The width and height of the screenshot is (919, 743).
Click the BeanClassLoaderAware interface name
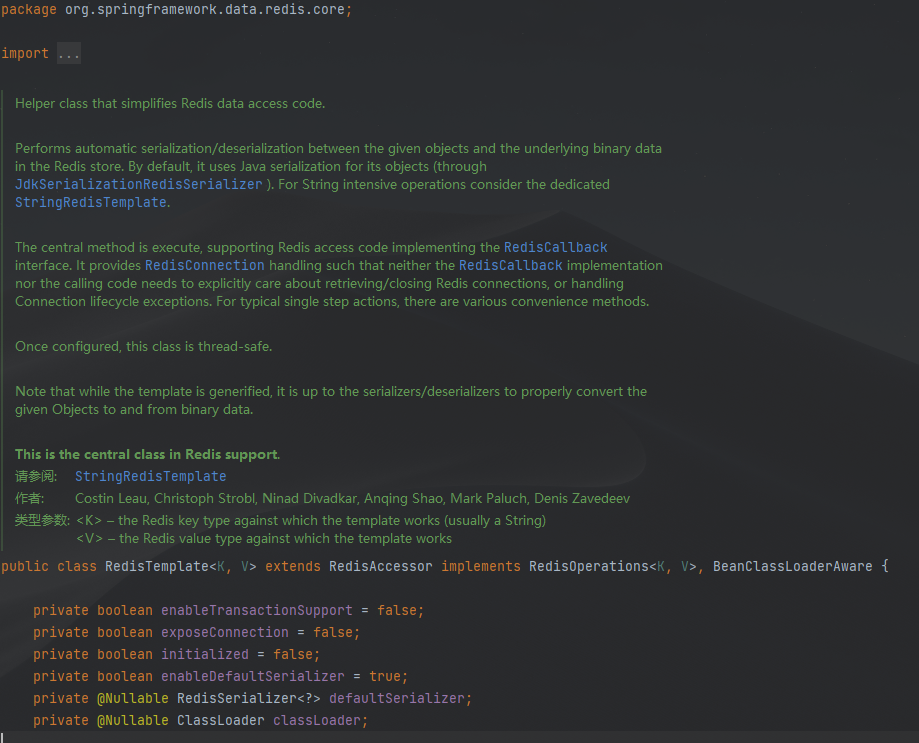[792, 567]
